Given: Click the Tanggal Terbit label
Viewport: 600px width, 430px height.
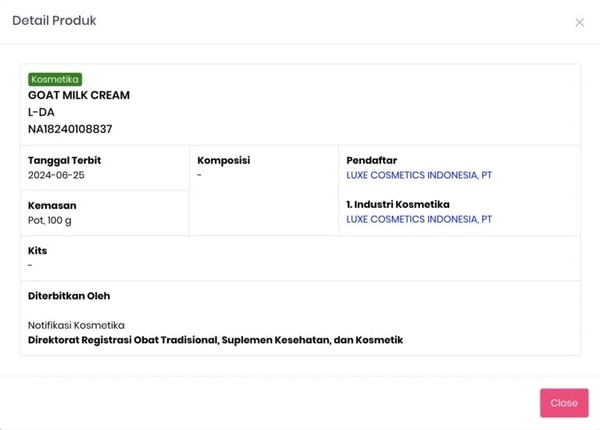Looking at the screenshot, I should click(x=64, y=160).
